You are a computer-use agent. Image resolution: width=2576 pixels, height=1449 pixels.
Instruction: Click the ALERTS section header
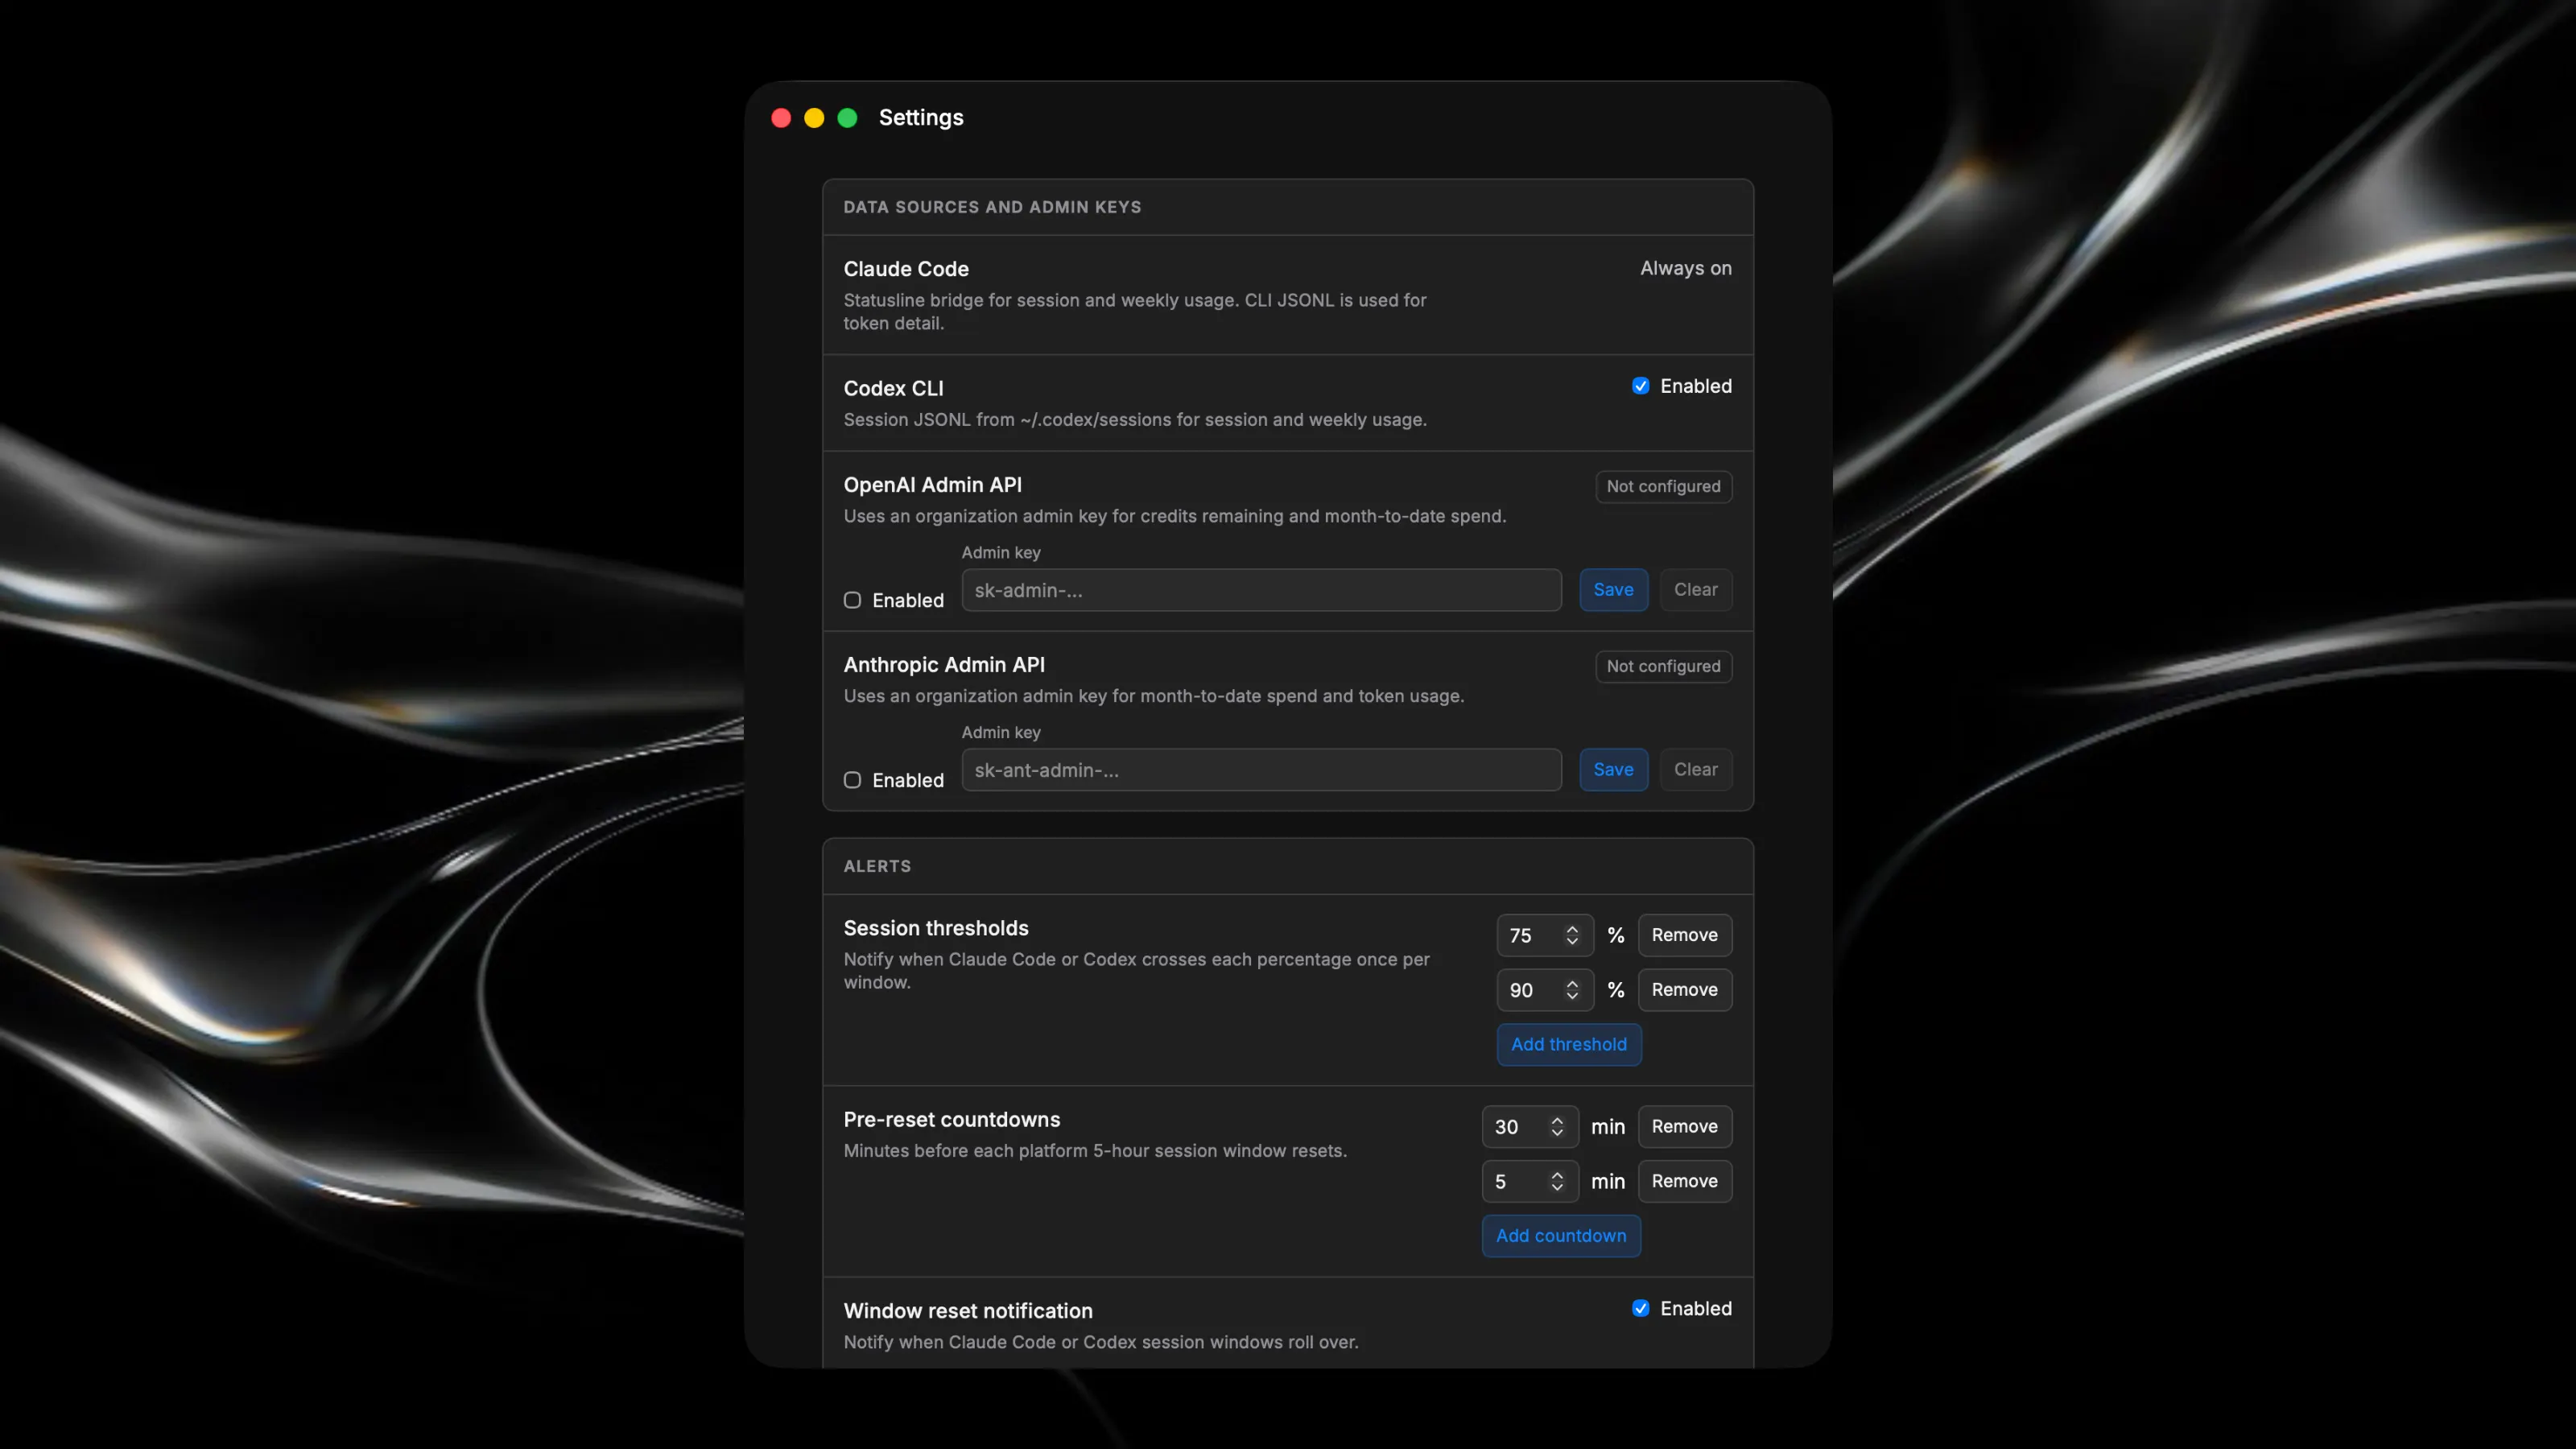pyautogui.click(x=877, y=866)
